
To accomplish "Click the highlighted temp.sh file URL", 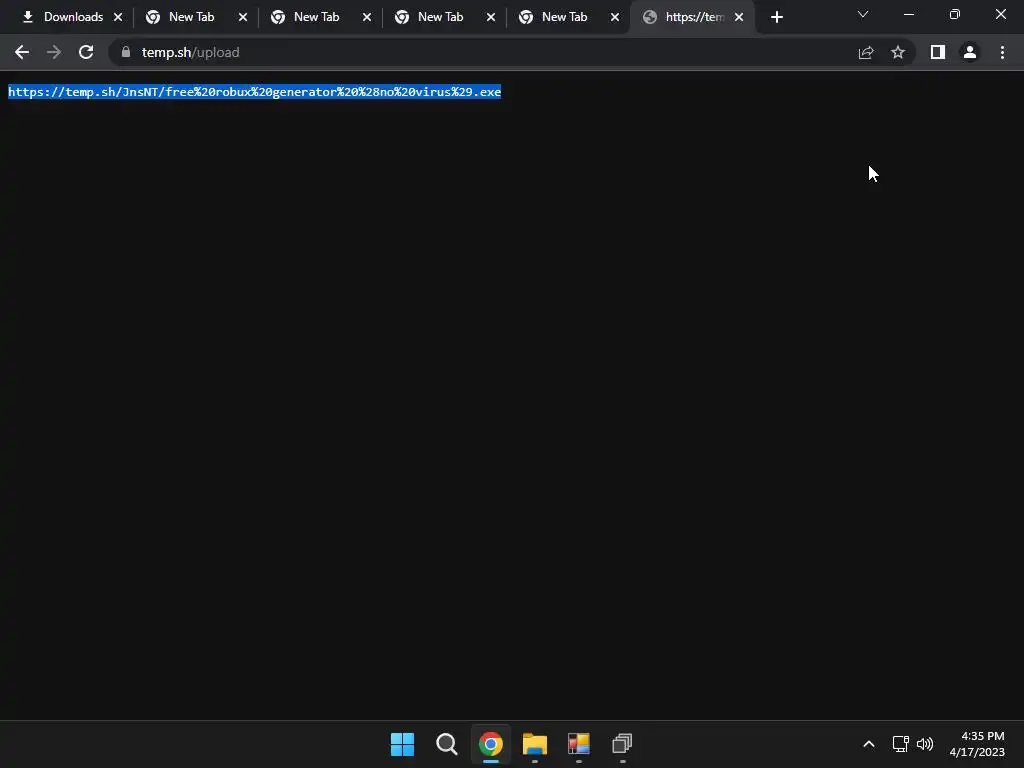I will pyautogui.click(x=255, y=92).
